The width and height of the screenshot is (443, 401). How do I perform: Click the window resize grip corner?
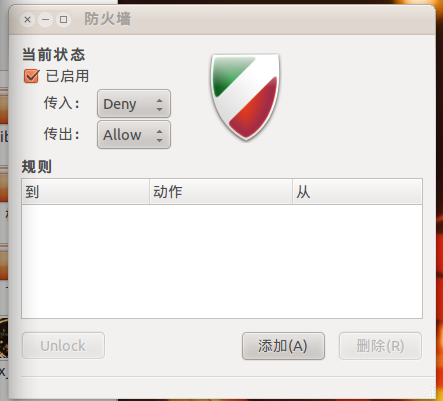coord(431,393)
